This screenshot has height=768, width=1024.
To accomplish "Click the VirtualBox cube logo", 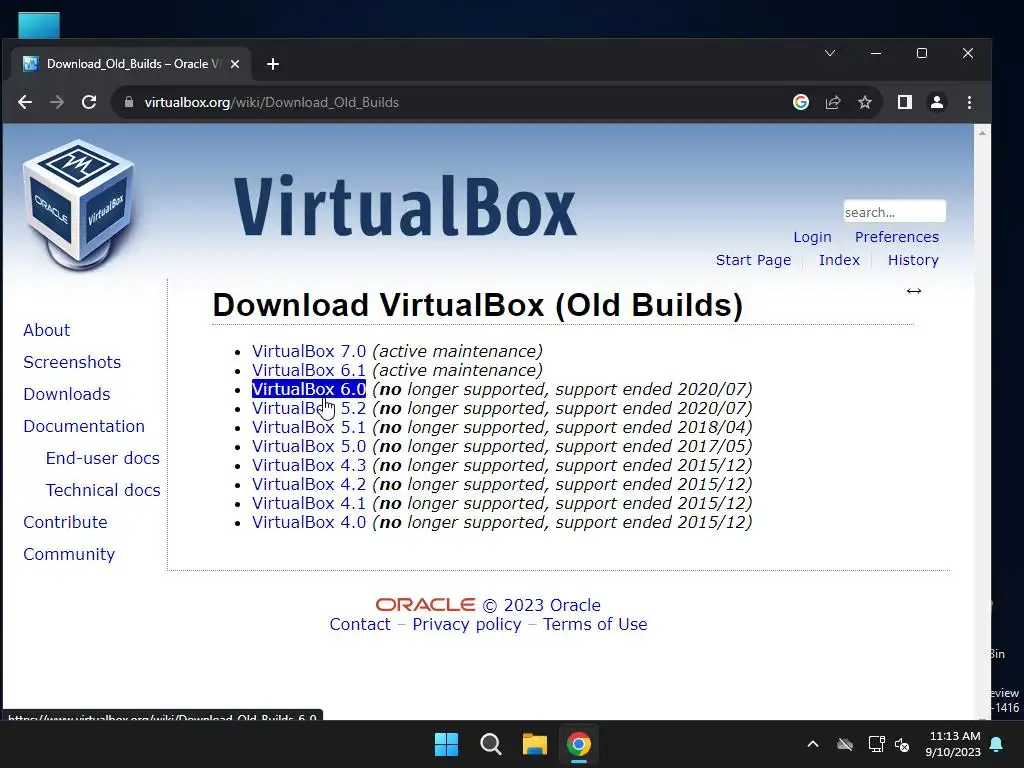I will (80, 205).
